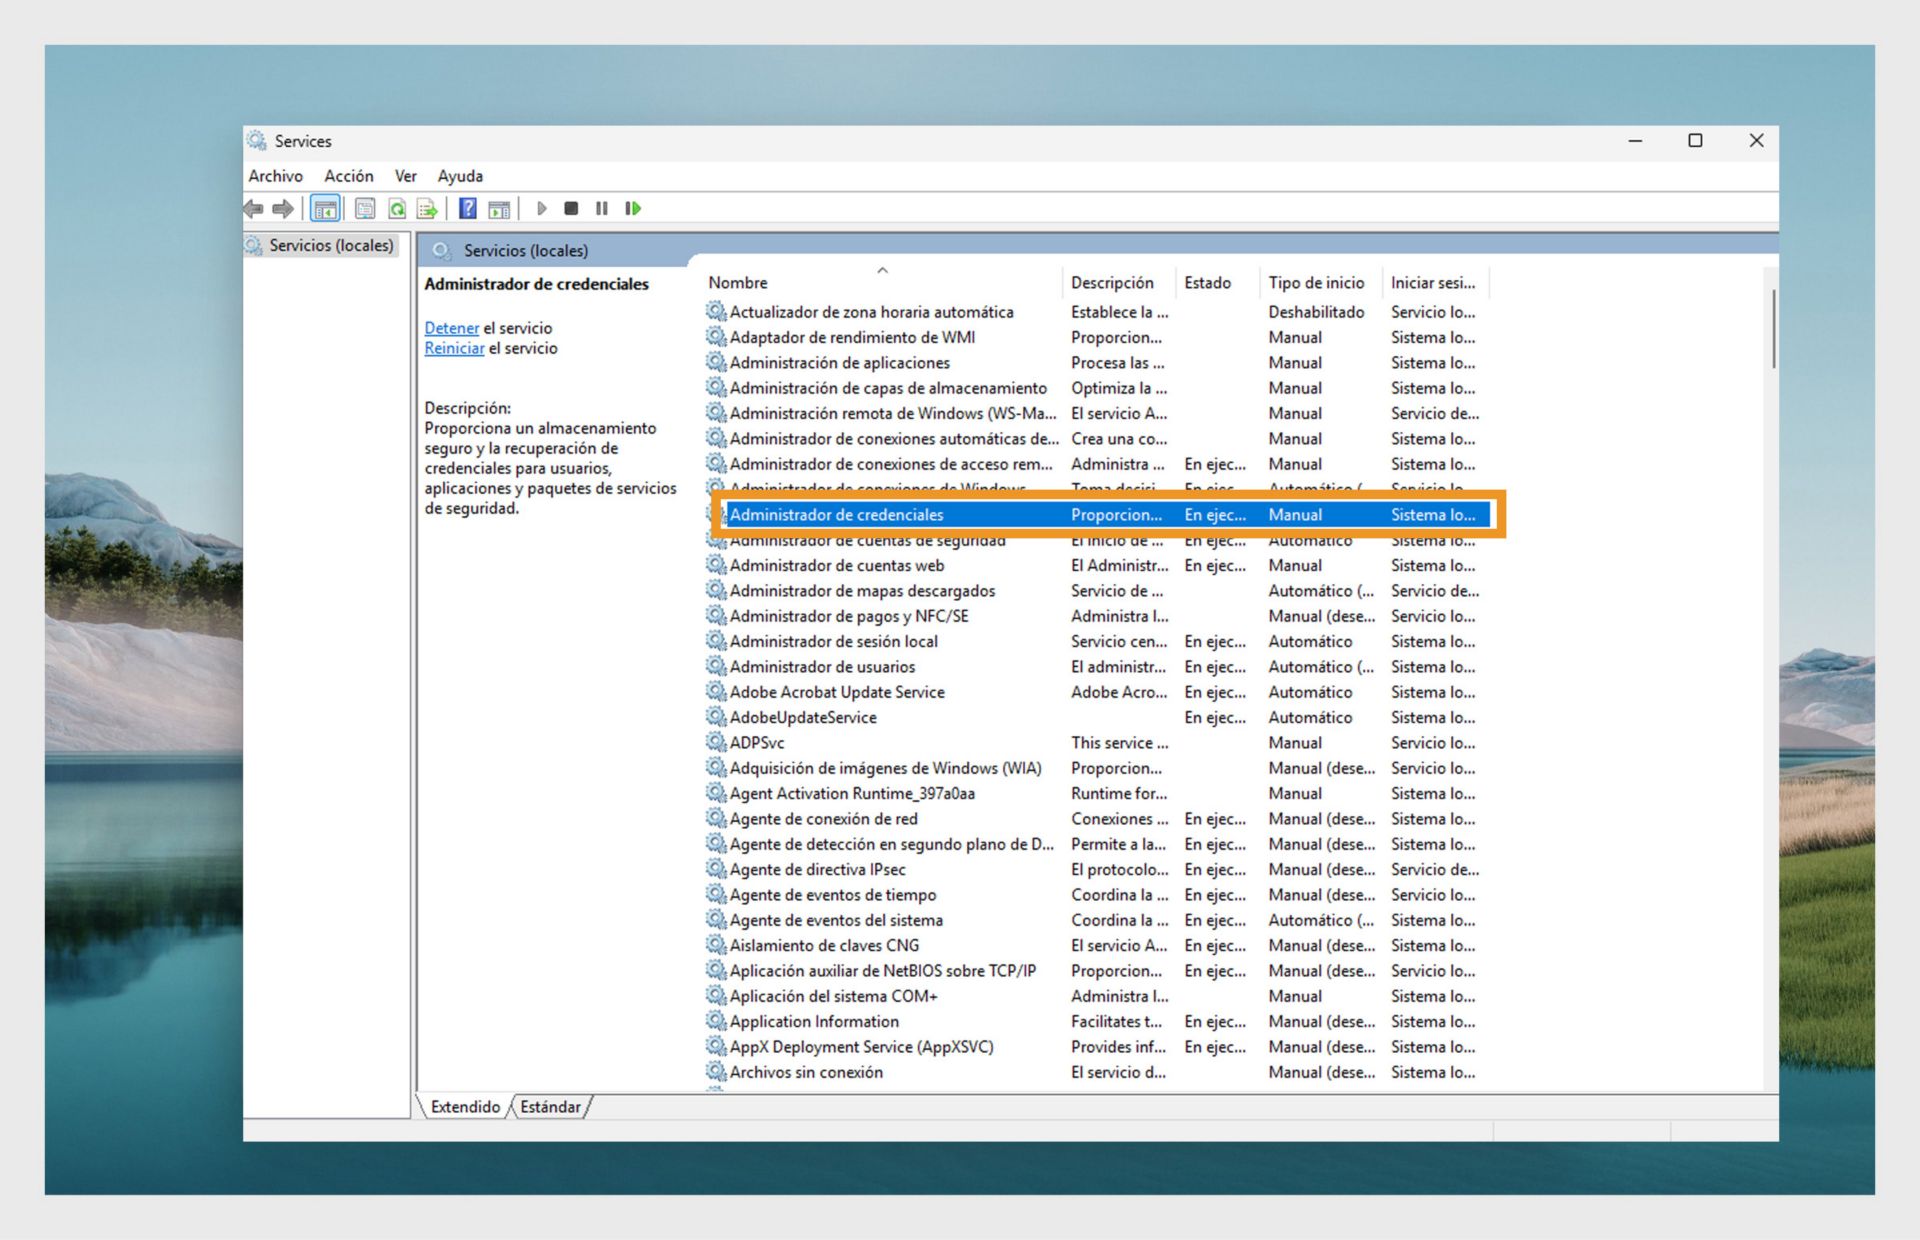
Task: Switch to the Extendido tab
Action: pos(465,1107)
